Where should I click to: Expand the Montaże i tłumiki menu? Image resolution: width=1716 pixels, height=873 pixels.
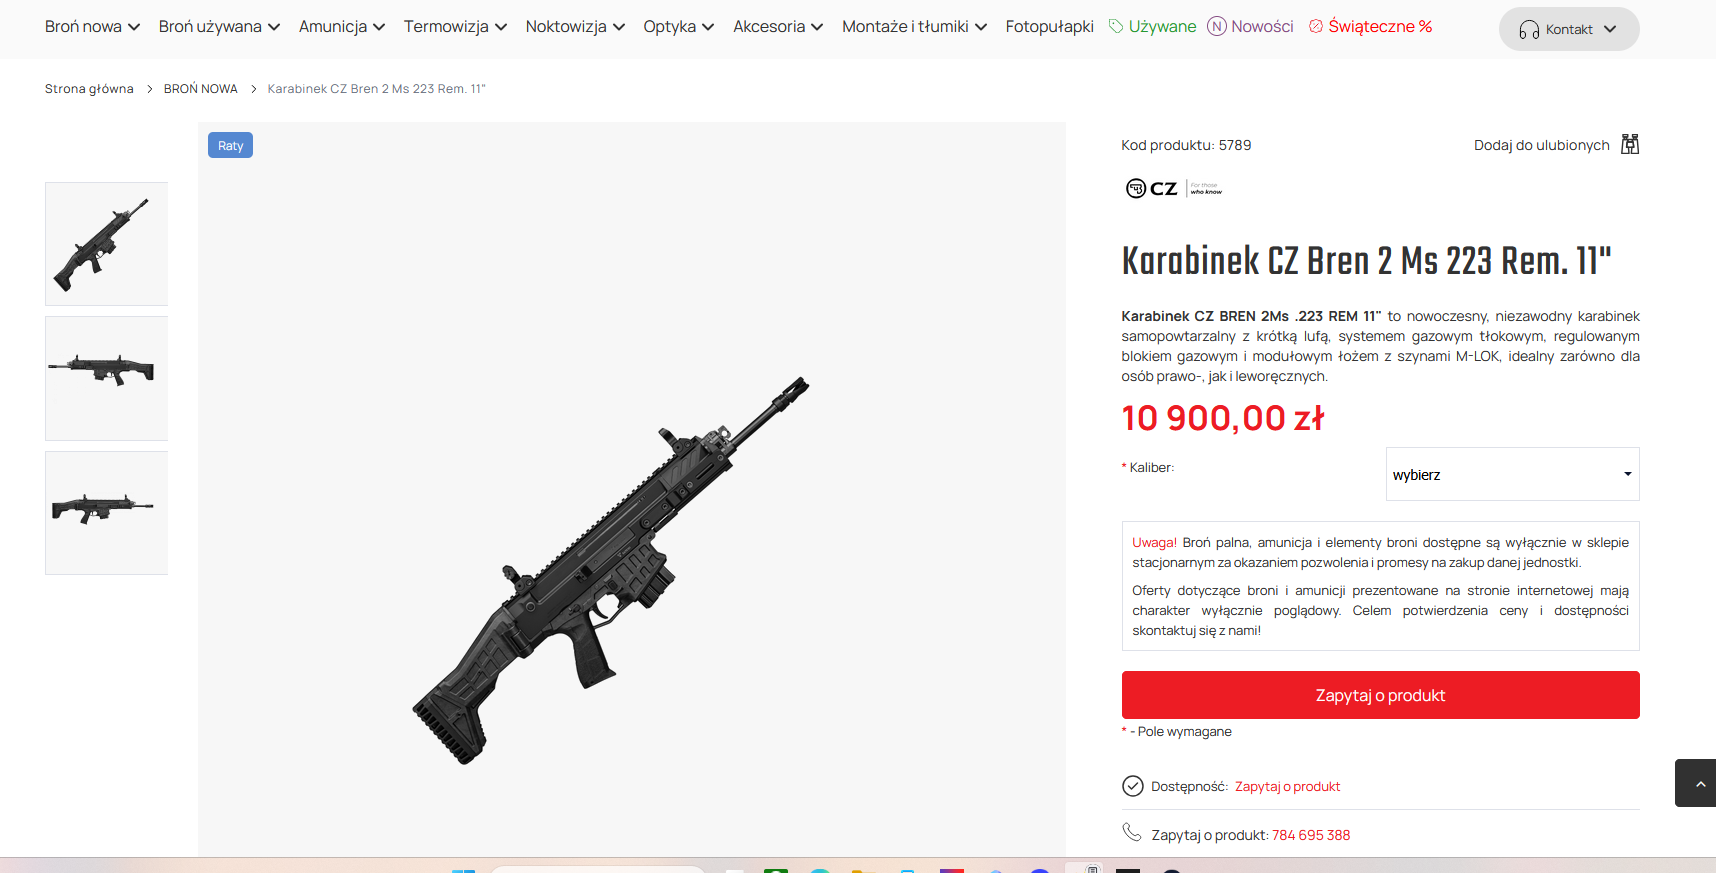(x=914, y=26)
